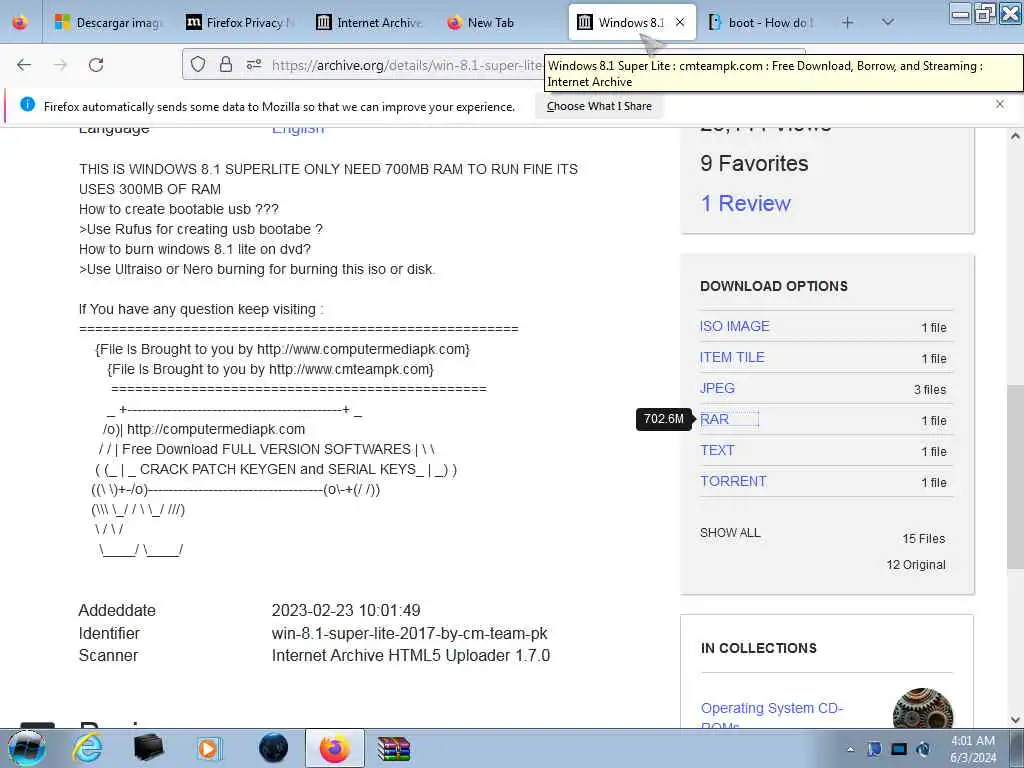
Task: Open the tracking protection shield icon
Action: pyautogui.click(x=198, y=64)
